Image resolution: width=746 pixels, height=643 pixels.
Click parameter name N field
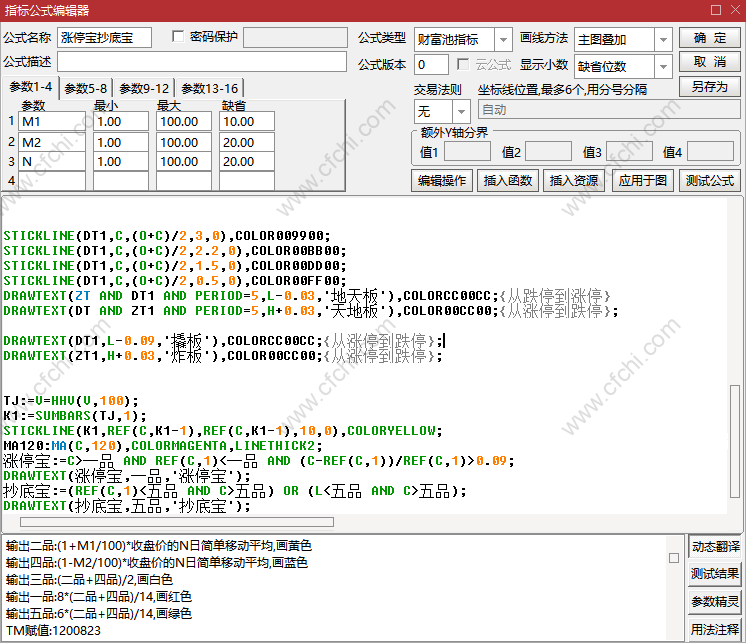click(x=52, y=162)
